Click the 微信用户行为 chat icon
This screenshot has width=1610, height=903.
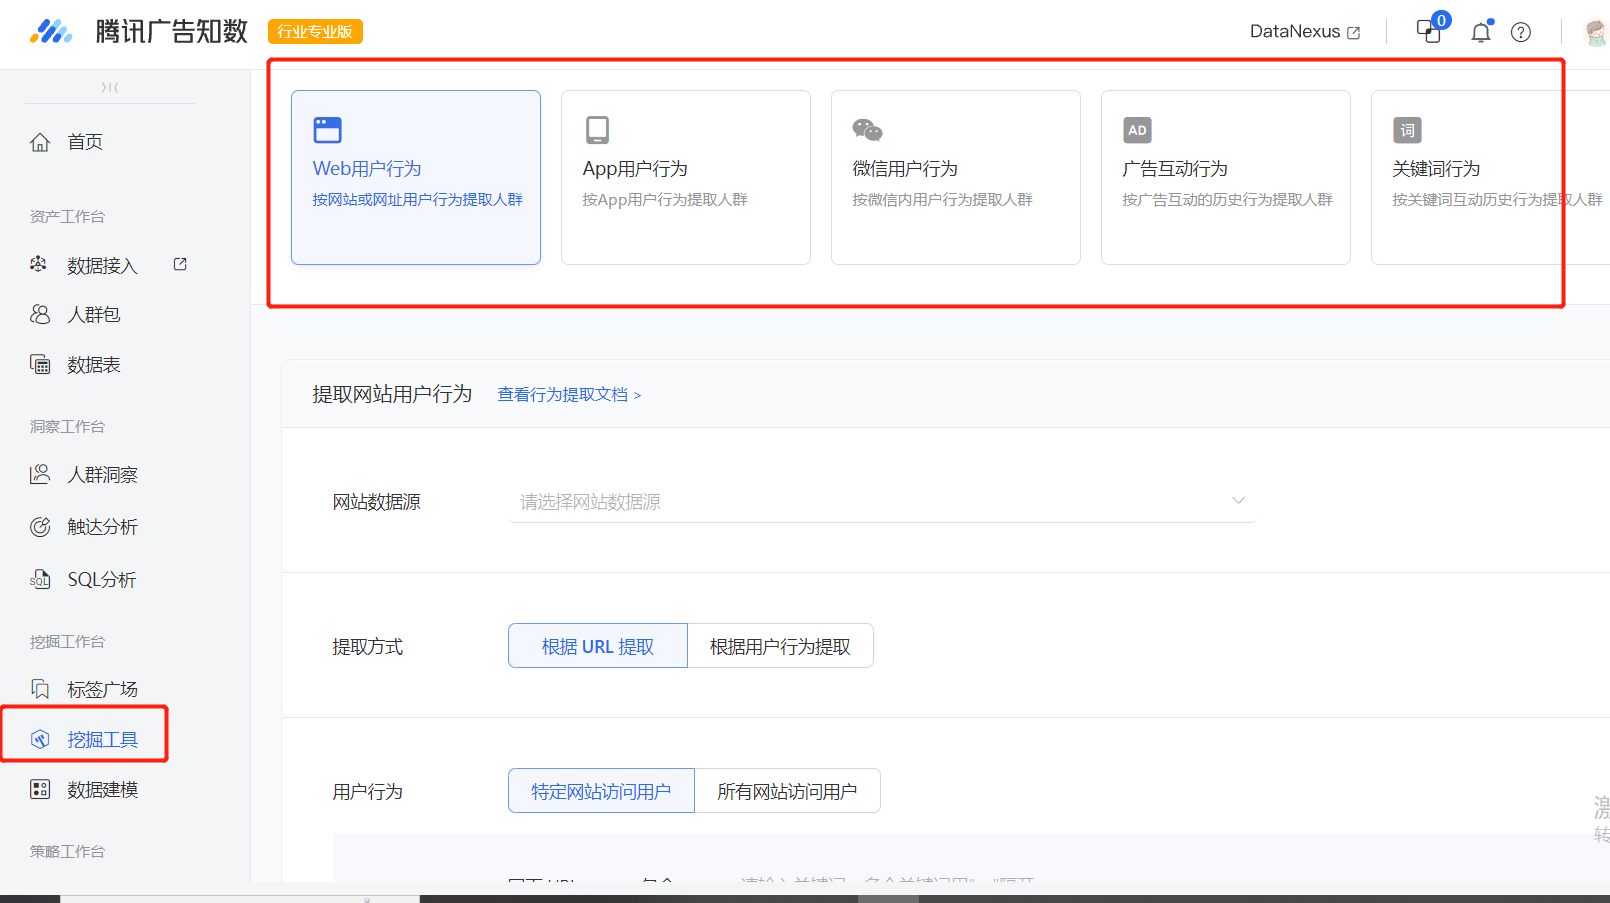[x=867, y=130]
